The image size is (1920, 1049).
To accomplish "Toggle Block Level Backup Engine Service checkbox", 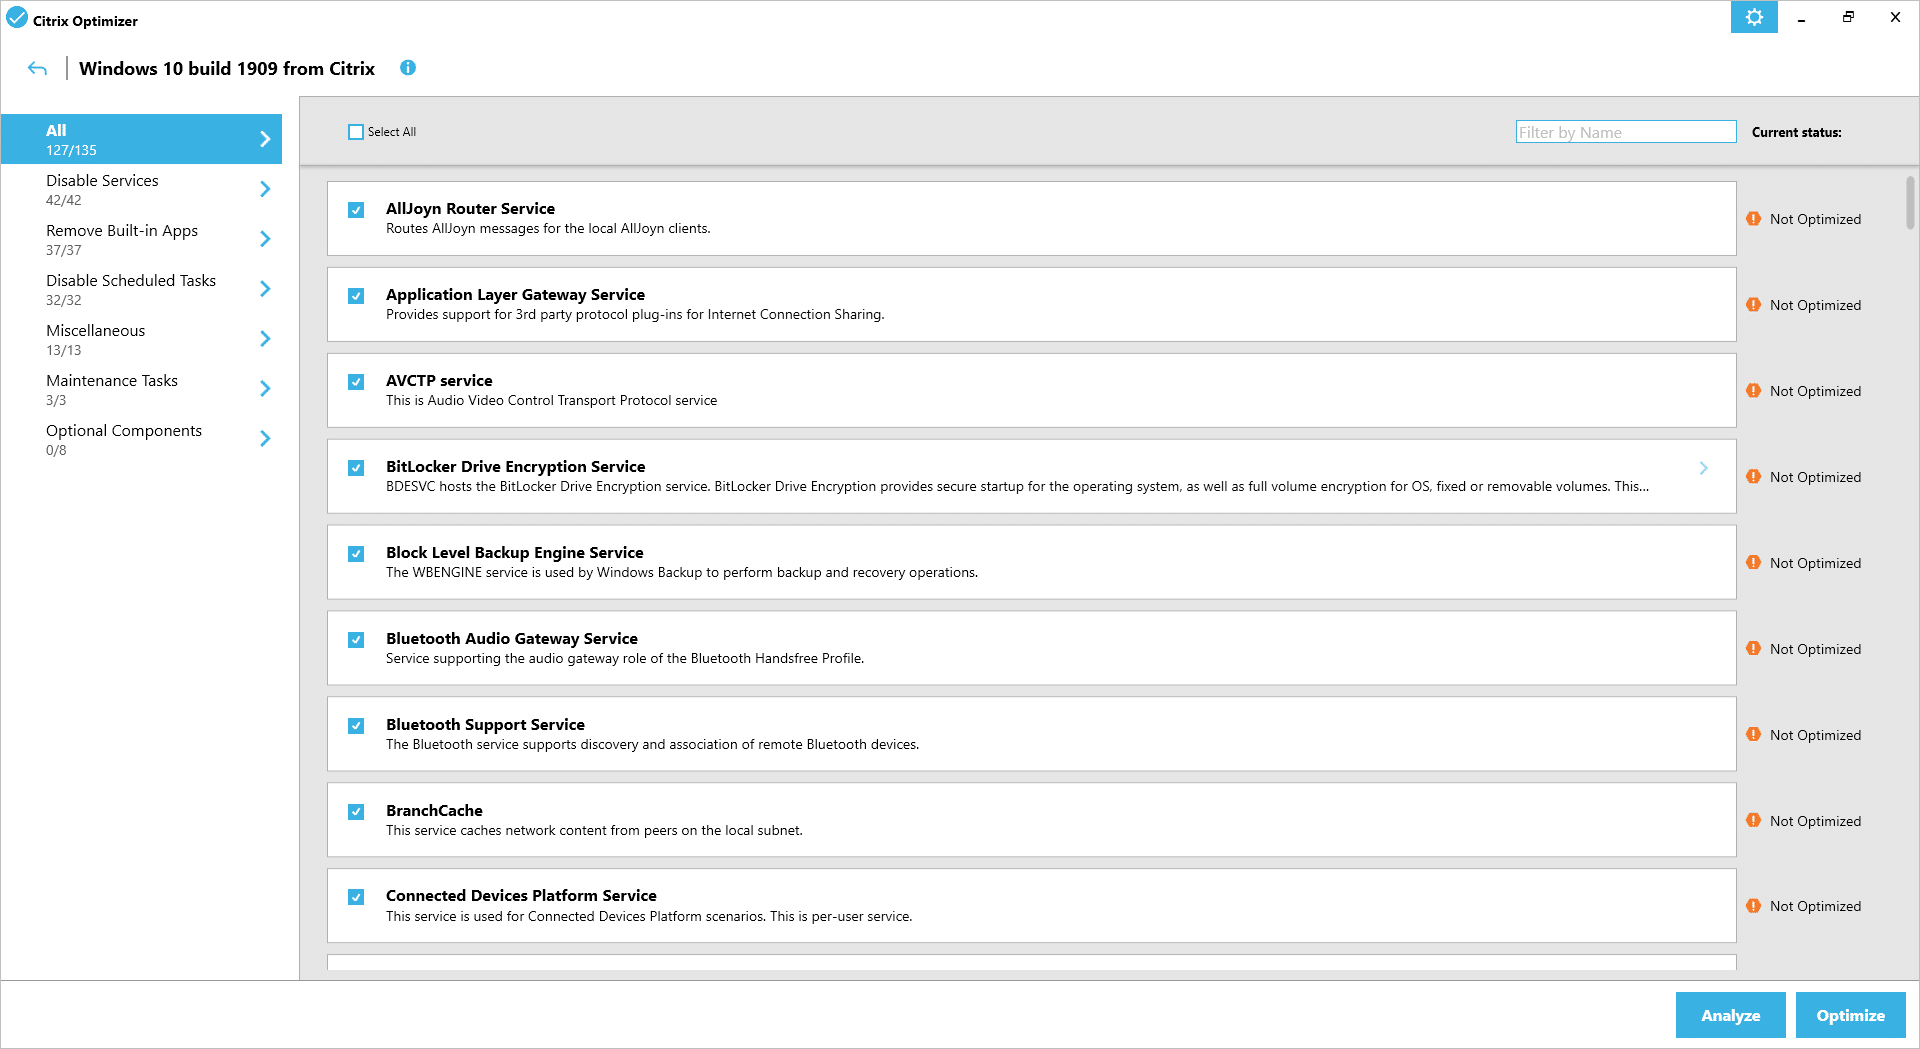I will point(356,554).
